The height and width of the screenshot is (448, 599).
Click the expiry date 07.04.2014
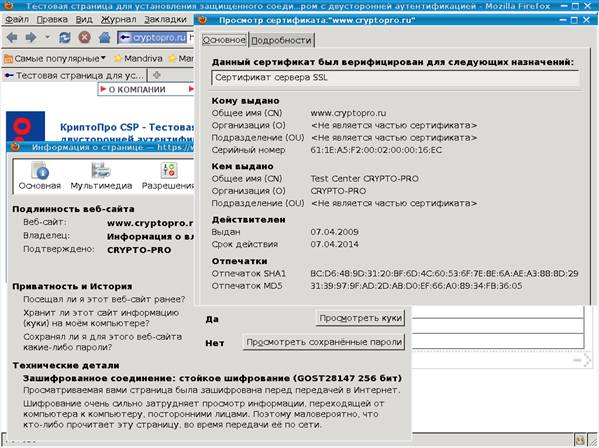click(334, 244)
